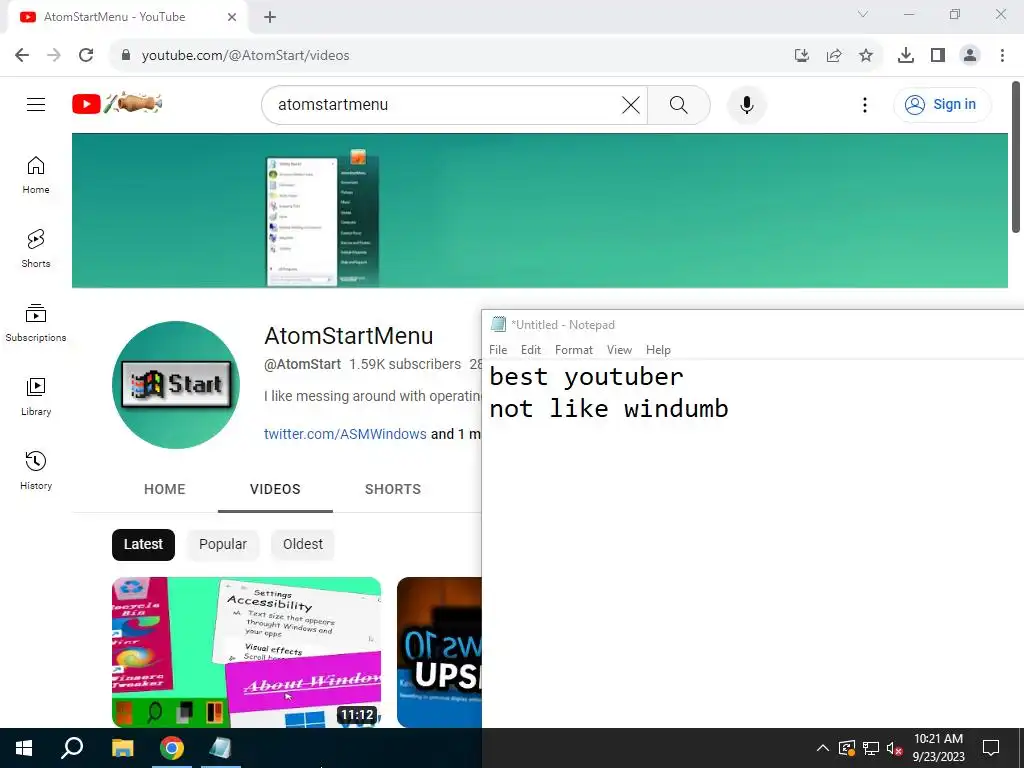Viewport: 1024px width, 768px height.
Task: Sort videos by Popular
Action: [x=223, y=544]
